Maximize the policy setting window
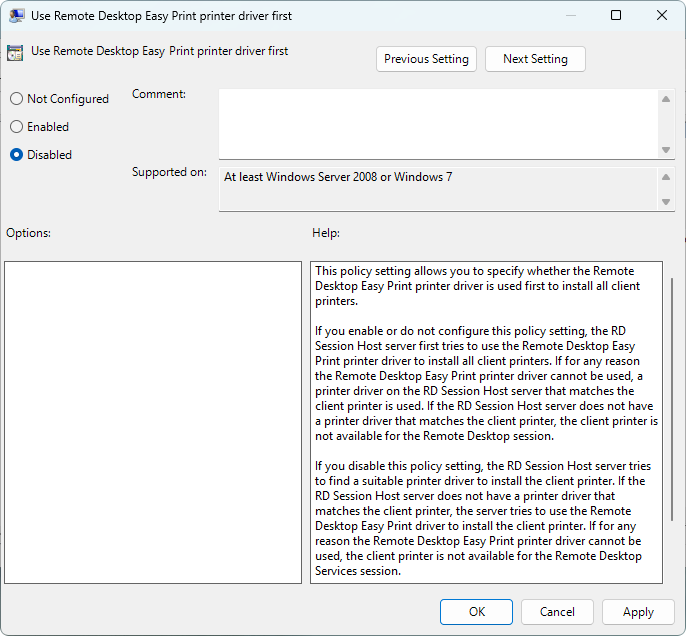This screenshot has width=686, height=636. tap(616, 15)
